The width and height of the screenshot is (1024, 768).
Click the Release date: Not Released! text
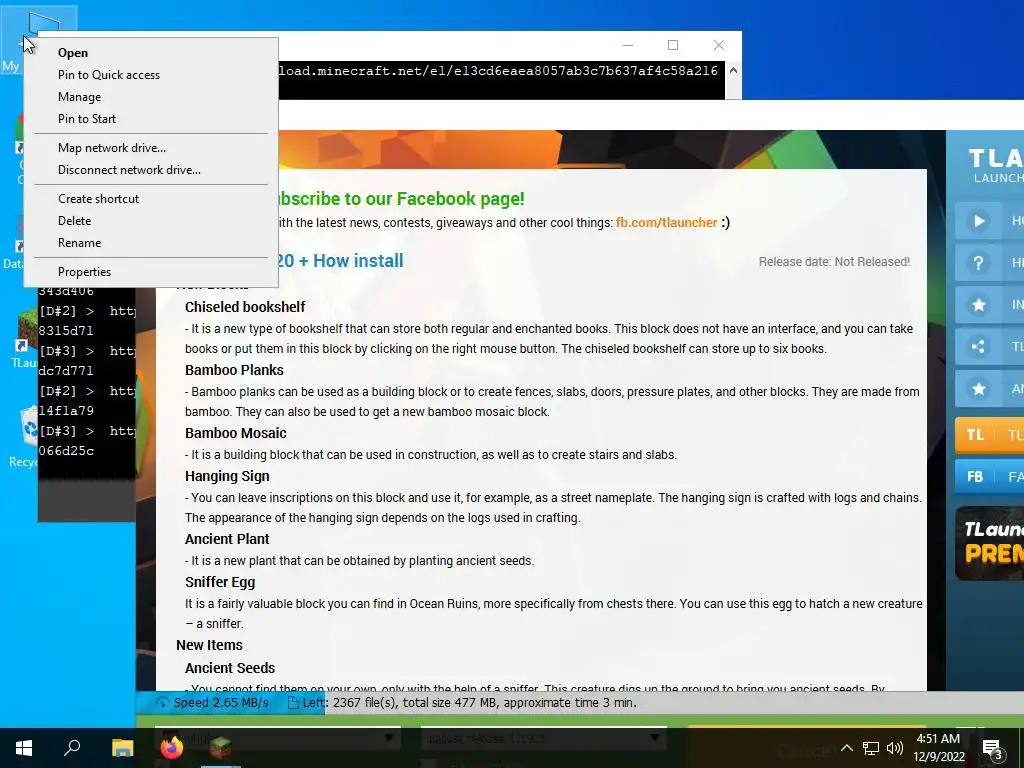834,262
